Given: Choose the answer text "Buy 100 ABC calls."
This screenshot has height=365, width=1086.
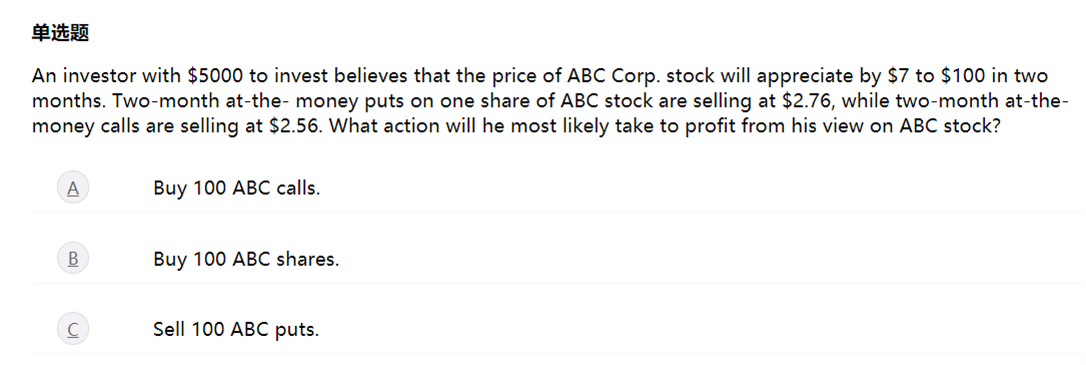Looking at the screenshot, I should click(x=237, y=188).
